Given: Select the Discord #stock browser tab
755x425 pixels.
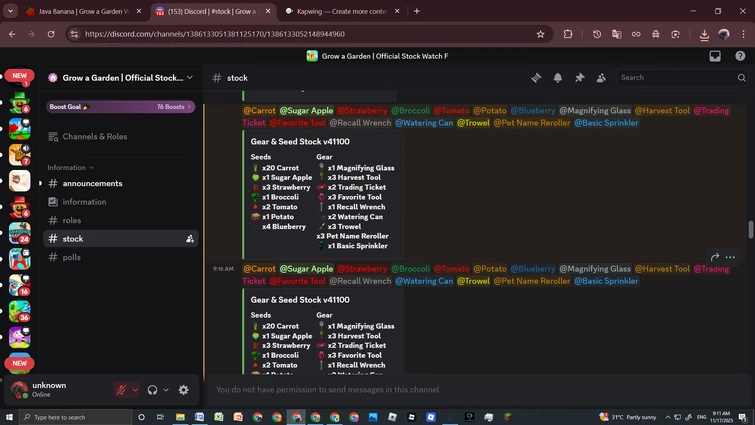Looking at the screenshot, I should coord(213,11).
